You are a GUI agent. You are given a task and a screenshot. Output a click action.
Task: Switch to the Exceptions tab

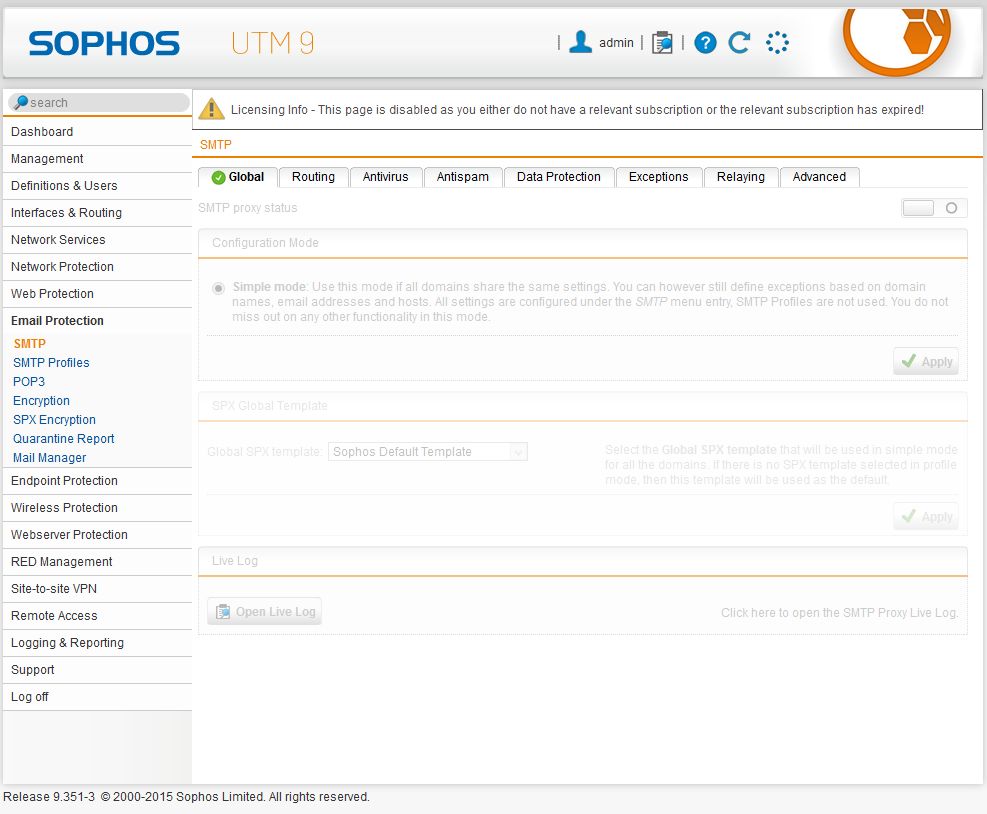pyautogui.click(x=658, y=177)
